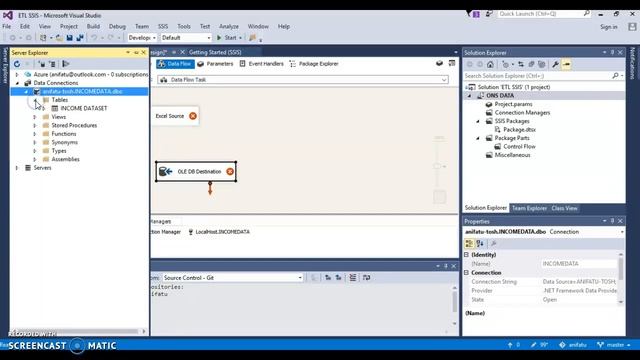This screenshot has height=360, width=640.
Task: Collapse the (Identity) property group
Action: pos(467,255)
